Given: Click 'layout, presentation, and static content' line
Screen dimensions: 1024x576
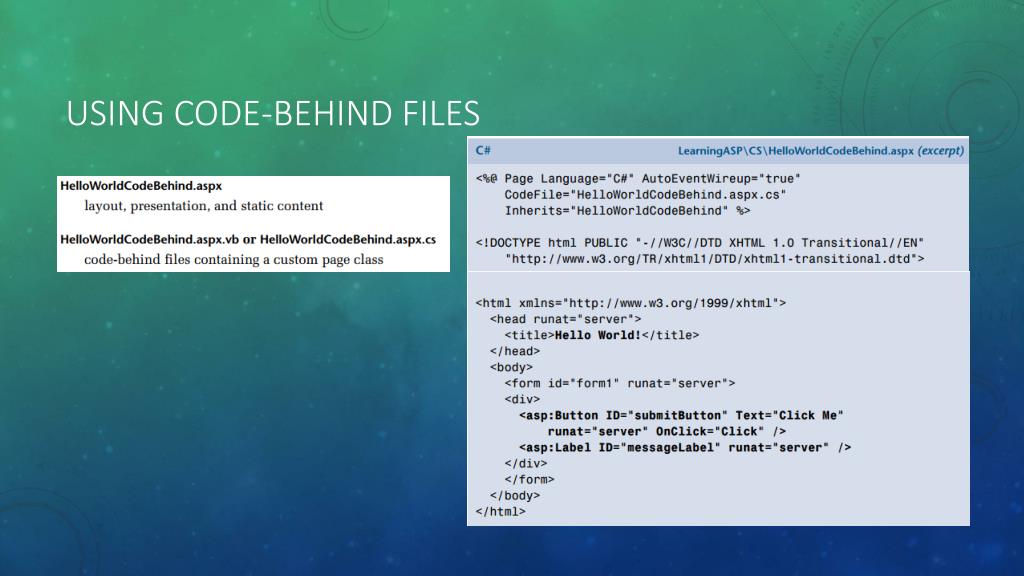Looking at the screenshot, I should [204, 206].
